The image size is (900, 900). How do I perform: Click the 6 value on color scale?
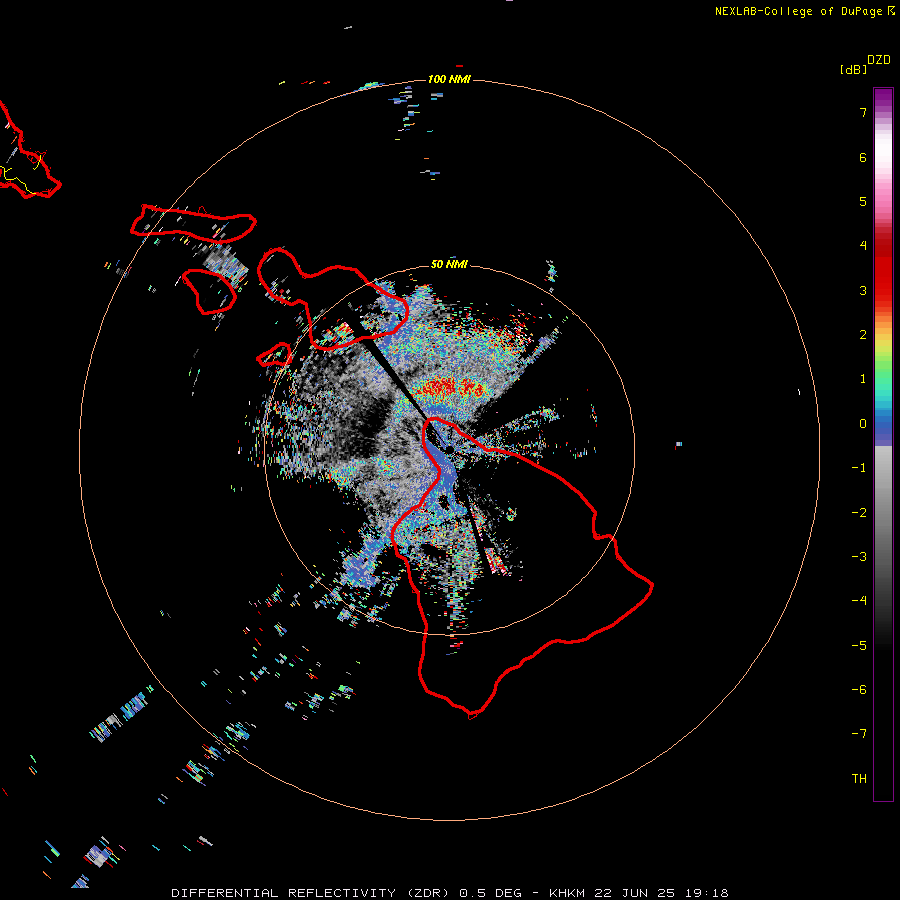point(863,157)
